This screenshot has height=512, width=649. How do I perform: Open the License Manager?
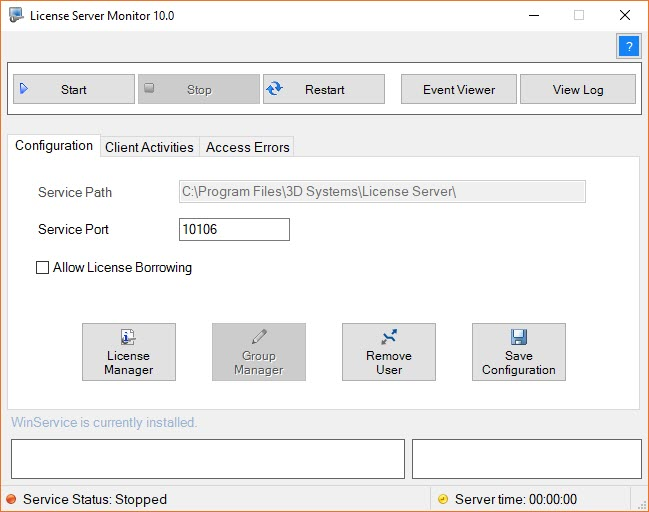click(129, 352)
